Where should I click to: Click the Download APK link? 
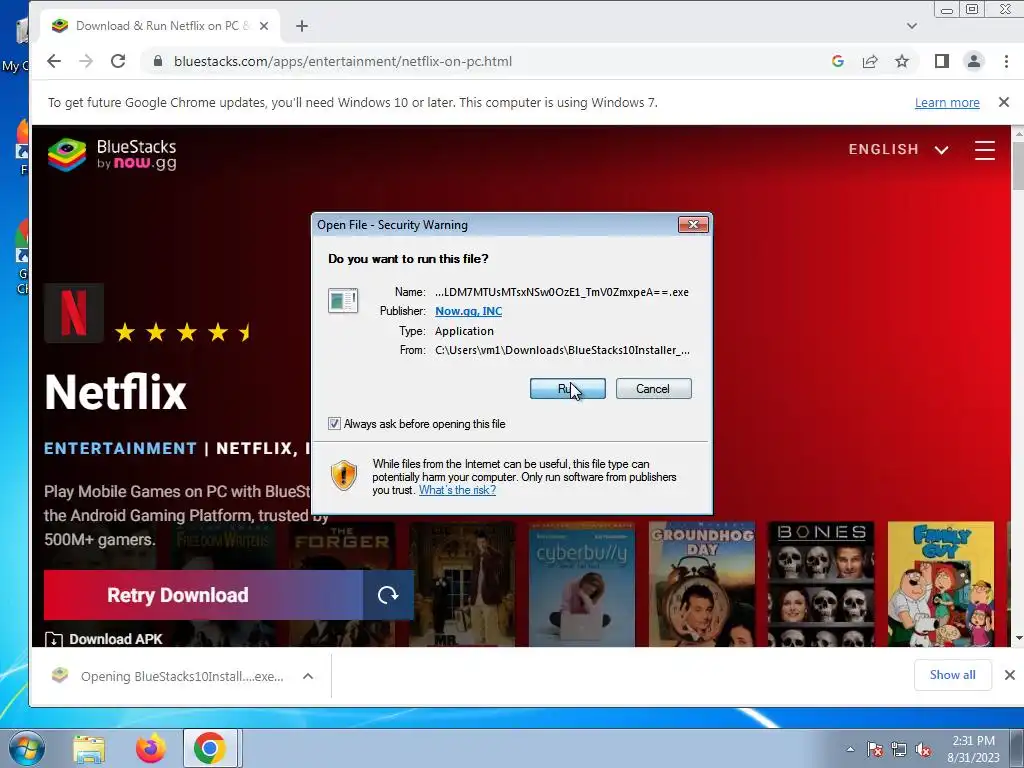coord(104,639)
